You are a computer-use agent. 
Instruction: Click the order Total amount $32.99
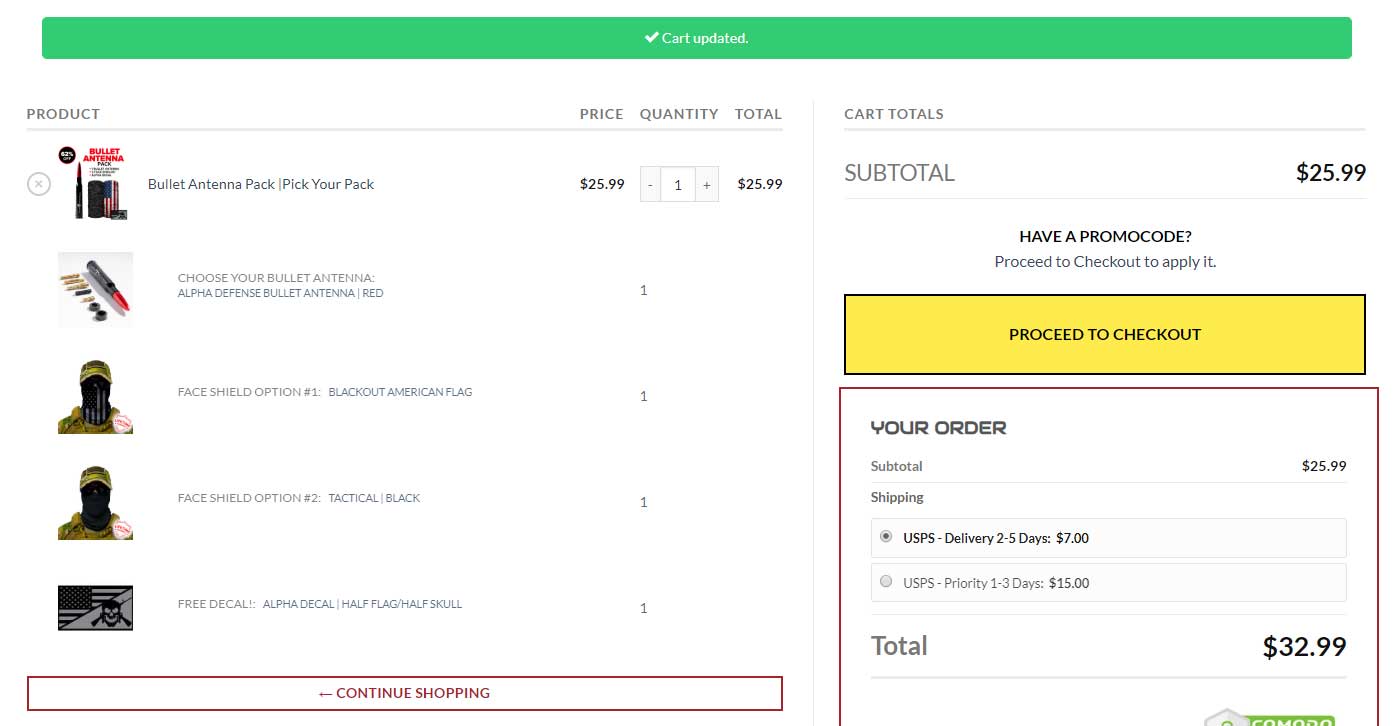[x=1304, y=647]
